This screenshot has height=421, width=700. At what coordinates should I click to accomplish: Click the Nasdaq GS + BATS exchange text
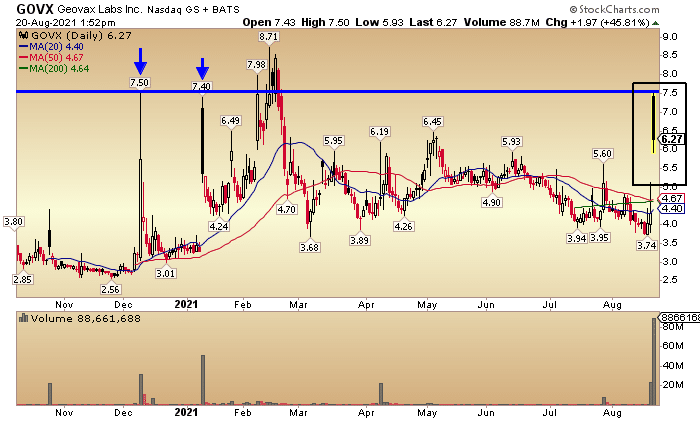click(x=193, y=9)
